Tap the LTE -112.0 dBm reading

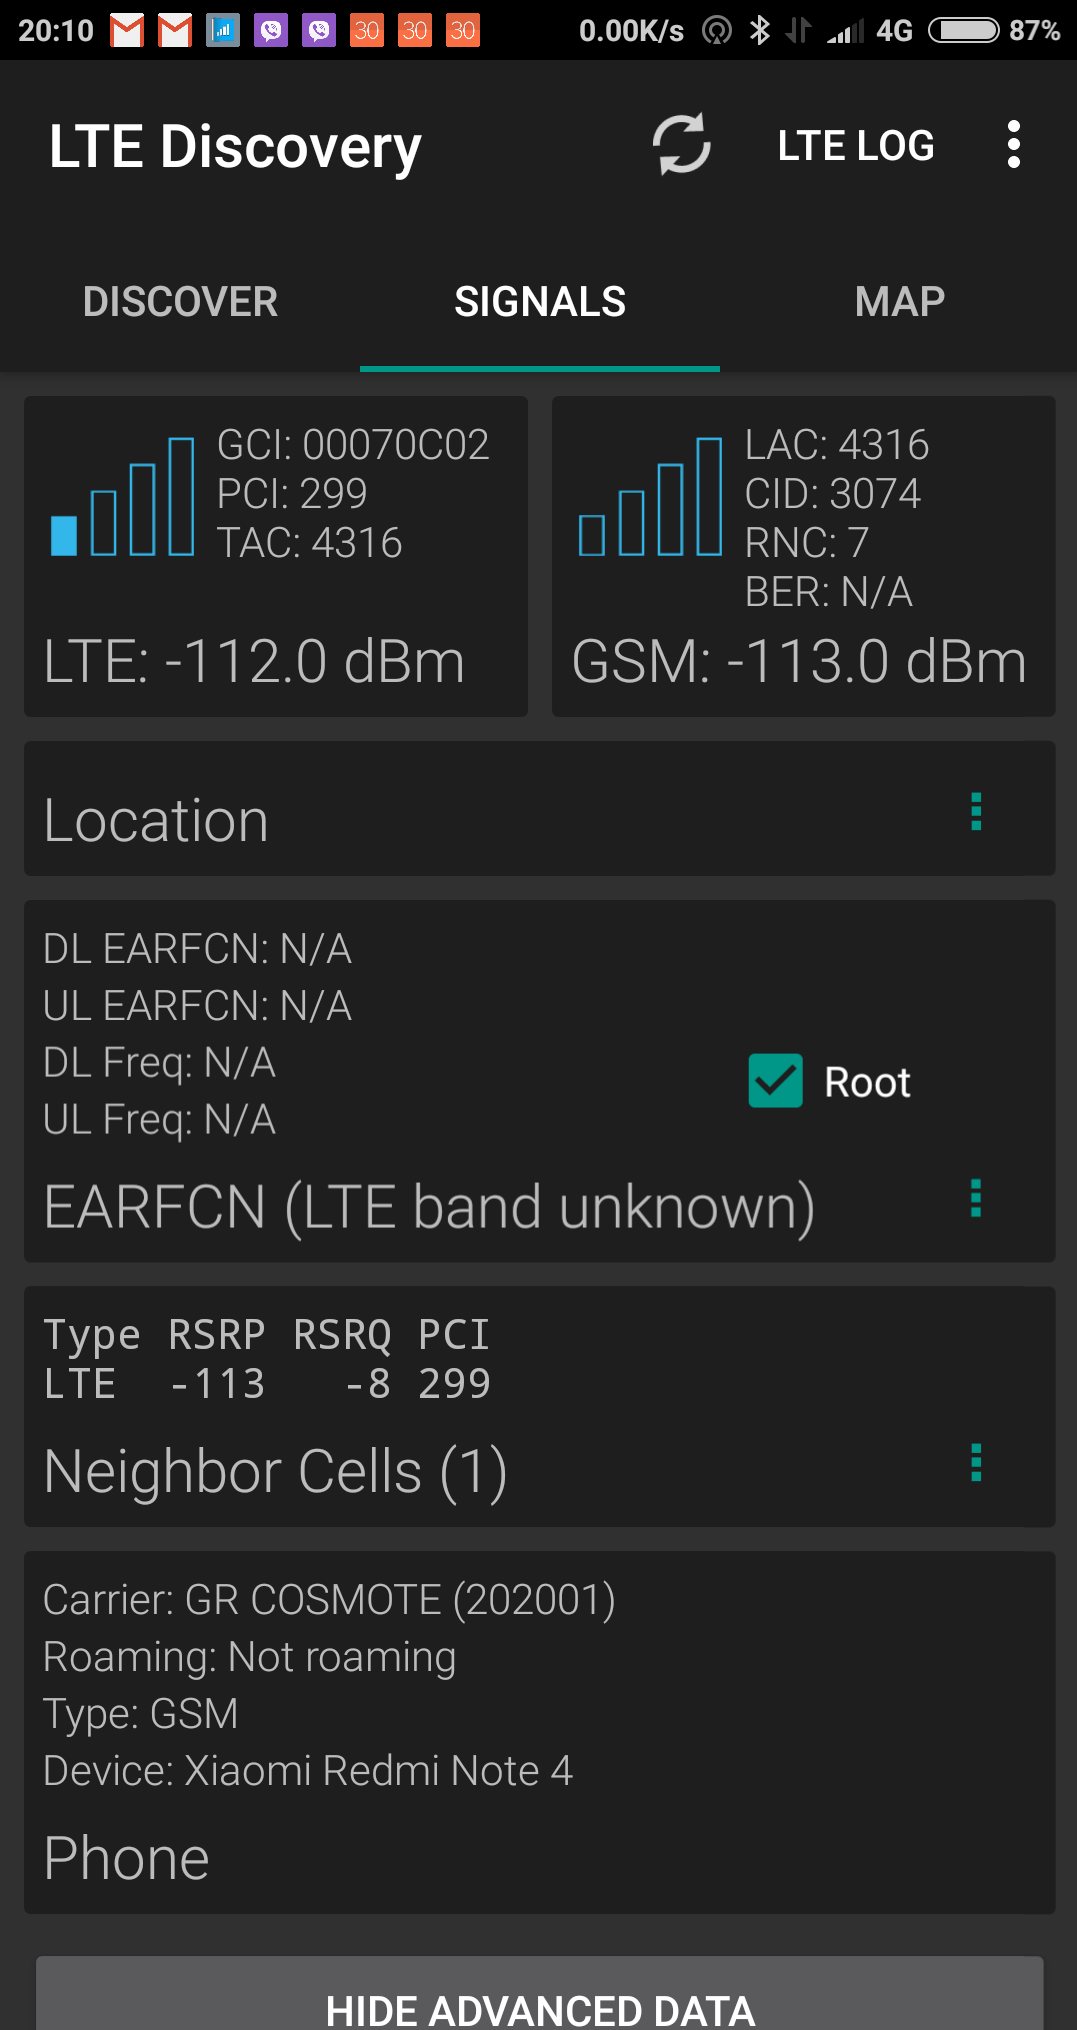(x=255, y=662)
